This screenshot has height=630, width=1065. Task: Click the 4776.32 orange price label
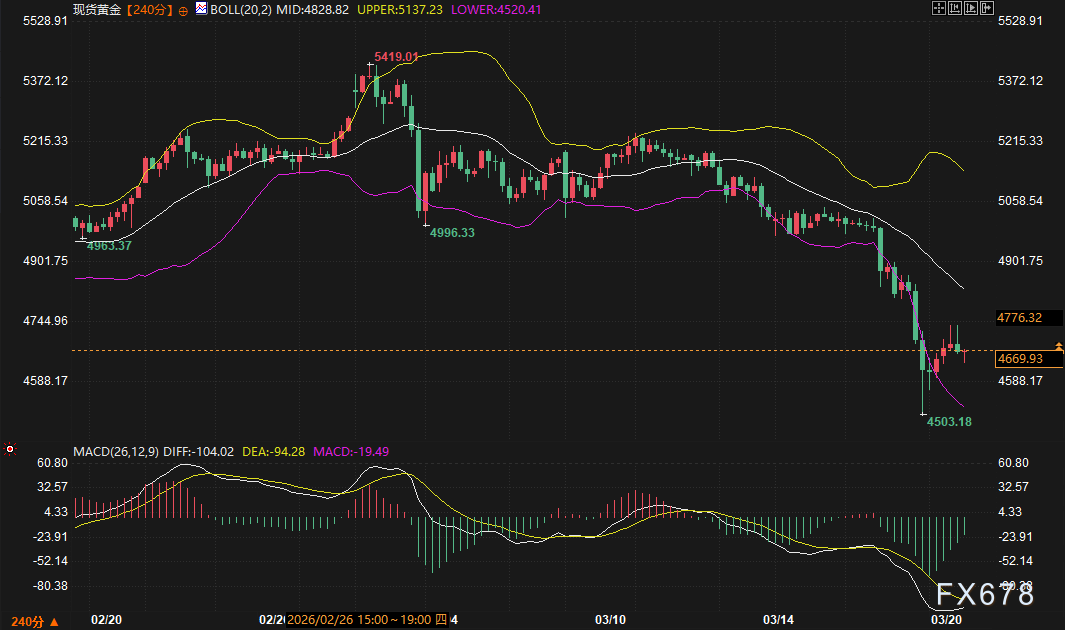pyautogui.click(x=1020, y=318)
